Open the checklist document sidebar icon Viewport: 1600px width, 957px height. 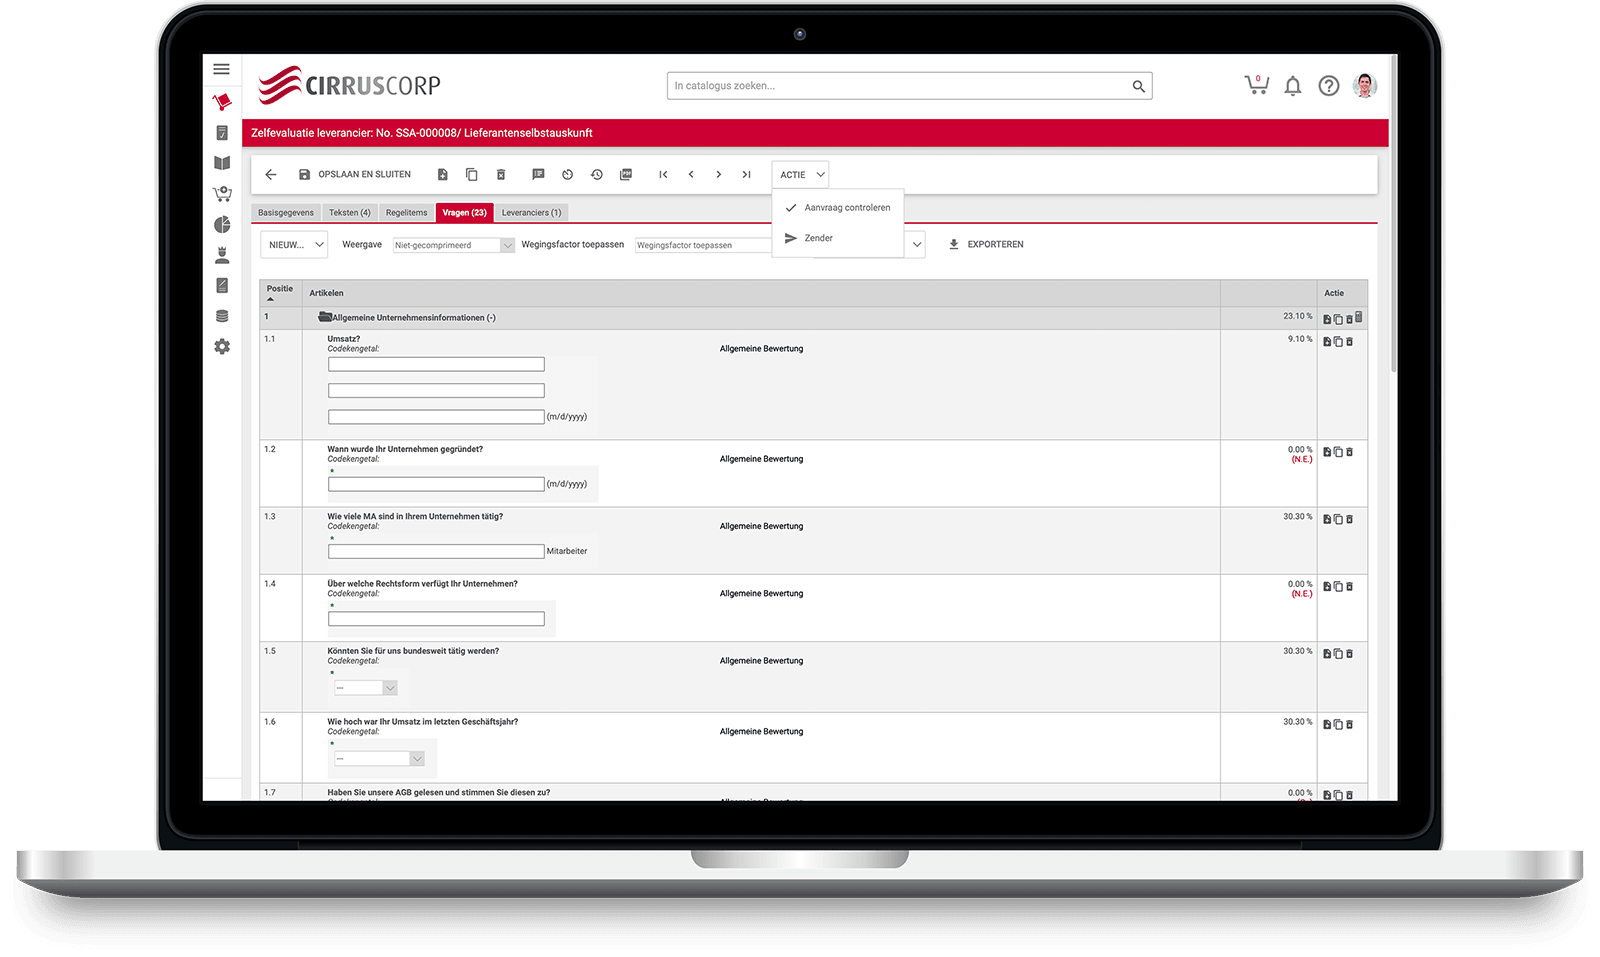222,133
